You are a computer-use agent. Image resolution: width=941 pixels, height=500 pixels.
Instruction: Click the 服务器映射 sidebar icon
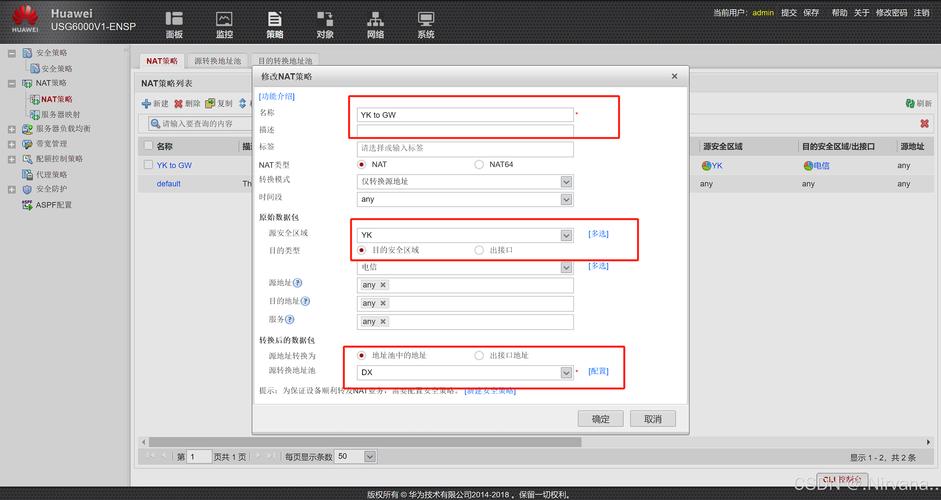35,114
